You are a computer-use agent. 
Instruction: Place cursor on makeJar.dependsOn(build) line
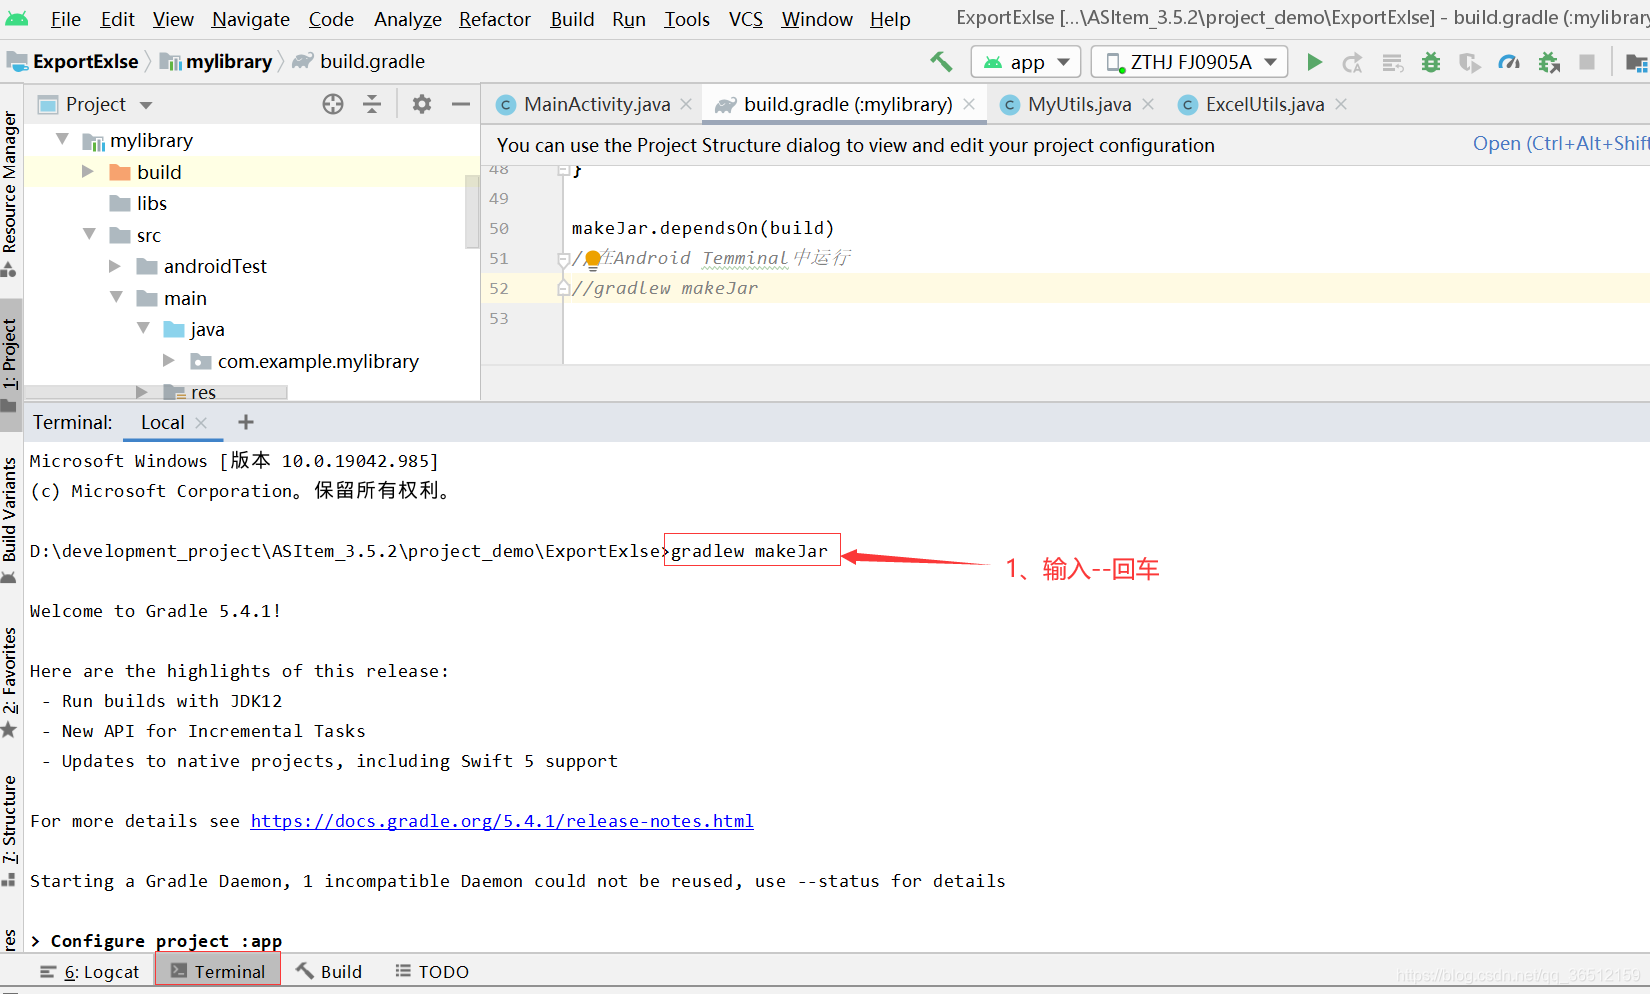(702, 228)
